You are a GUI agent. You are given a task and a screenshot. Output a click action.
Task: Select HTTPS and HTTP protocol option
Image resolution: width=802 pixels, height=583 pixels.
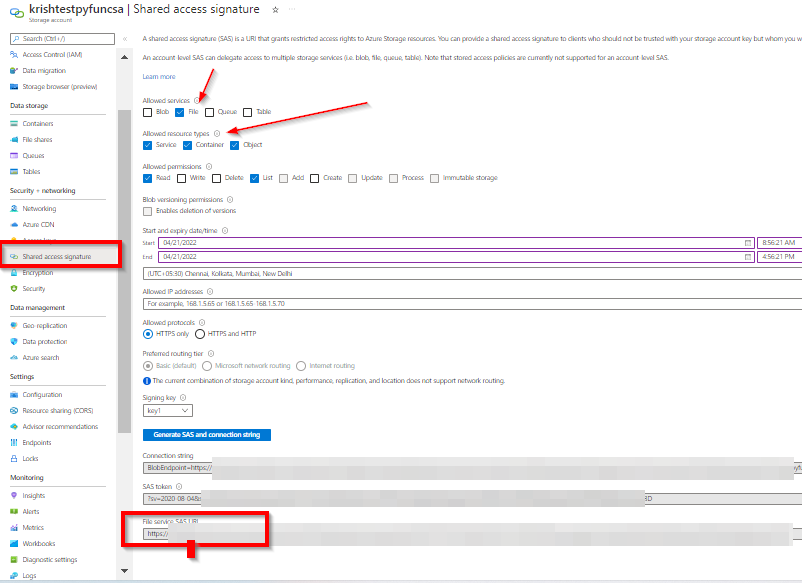(x=200, y=334)
